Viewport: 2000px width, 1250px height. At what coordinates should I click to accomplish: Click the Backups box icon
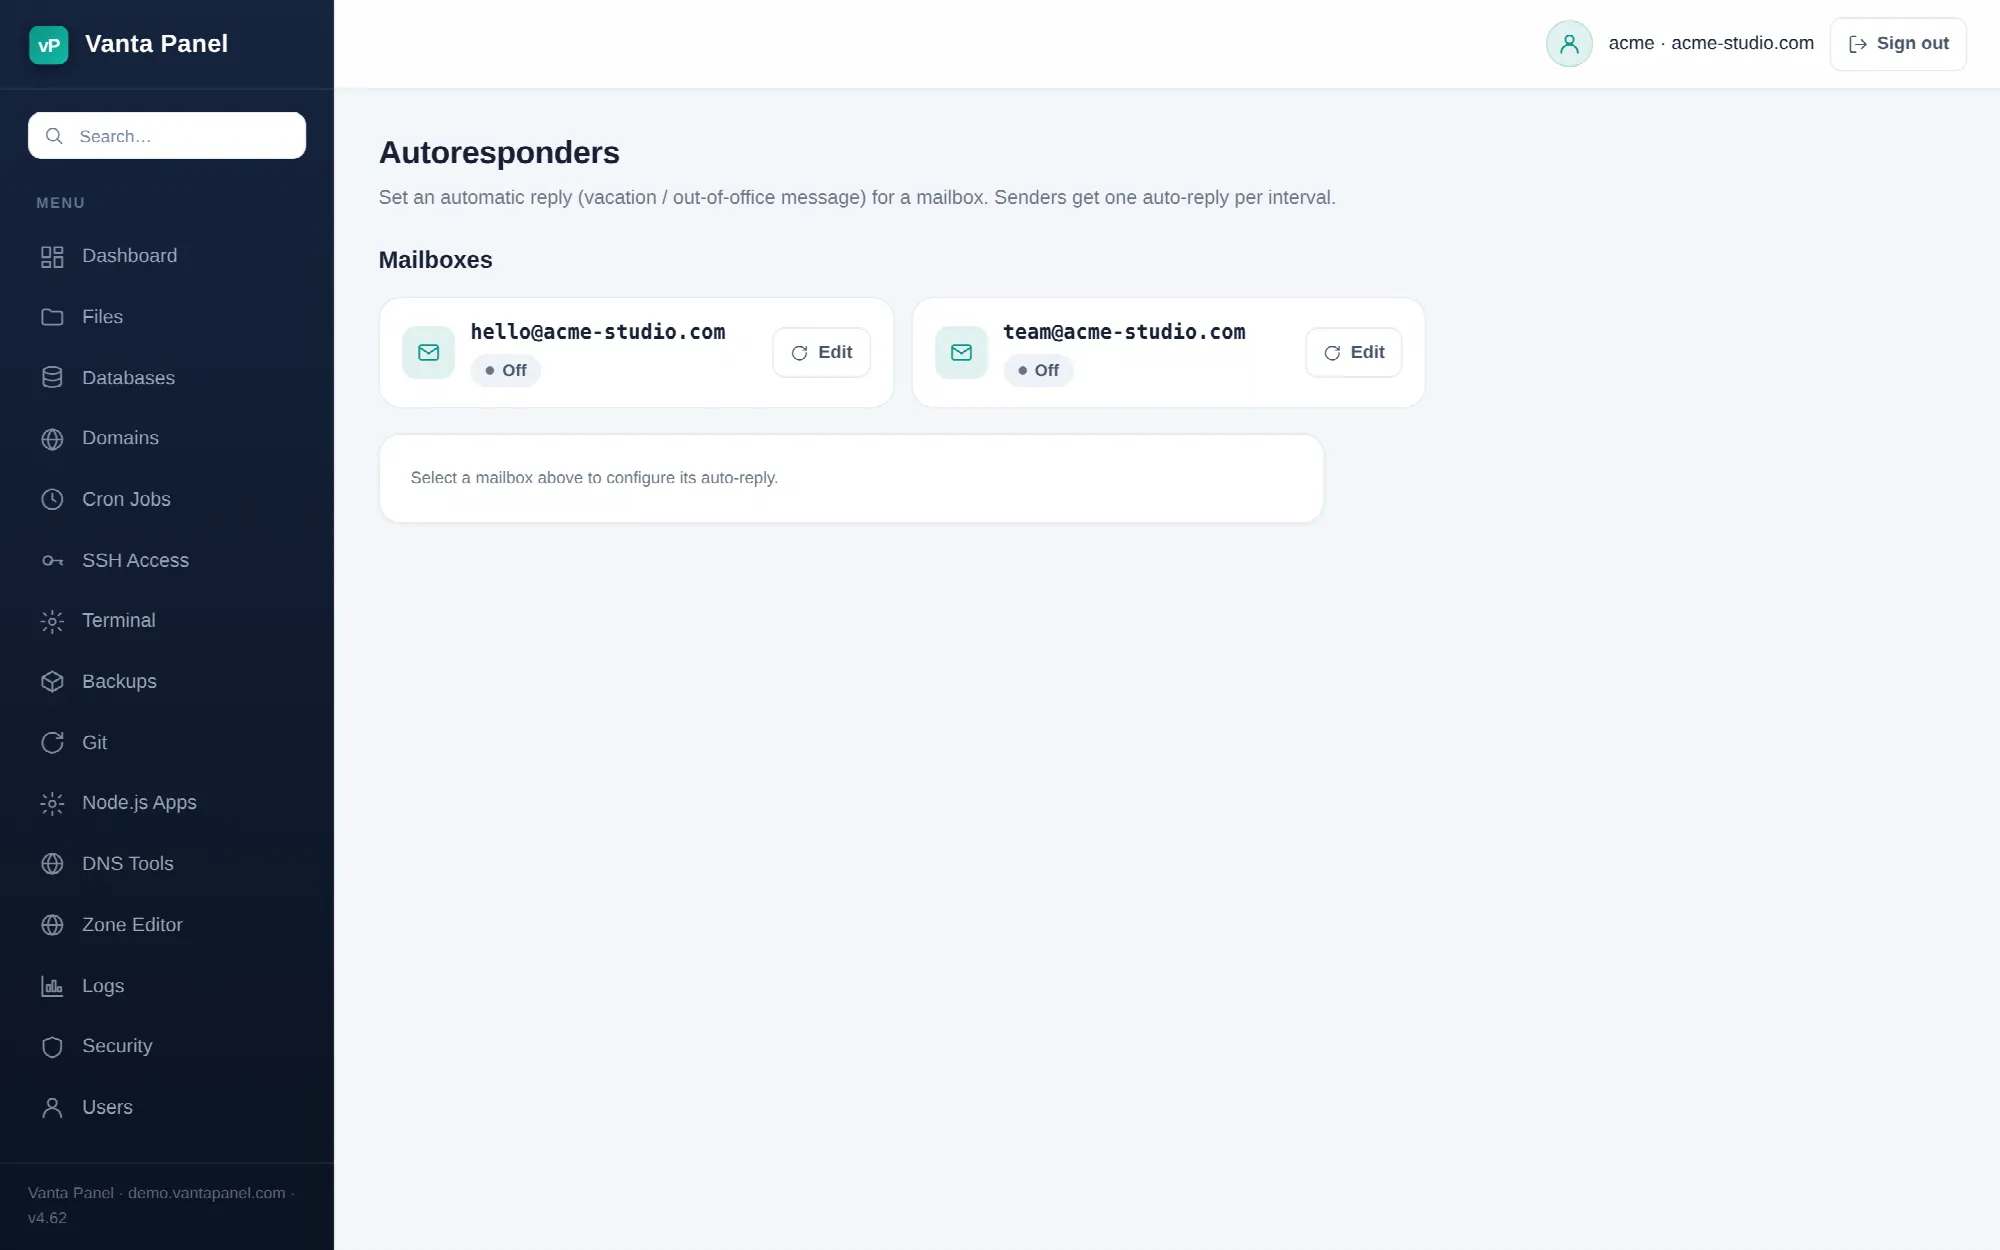52,682
